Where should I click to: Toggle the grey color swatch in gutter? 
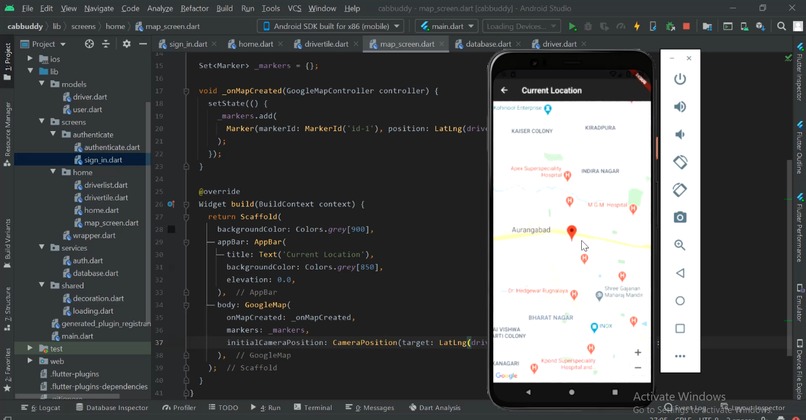click(171, 229)
